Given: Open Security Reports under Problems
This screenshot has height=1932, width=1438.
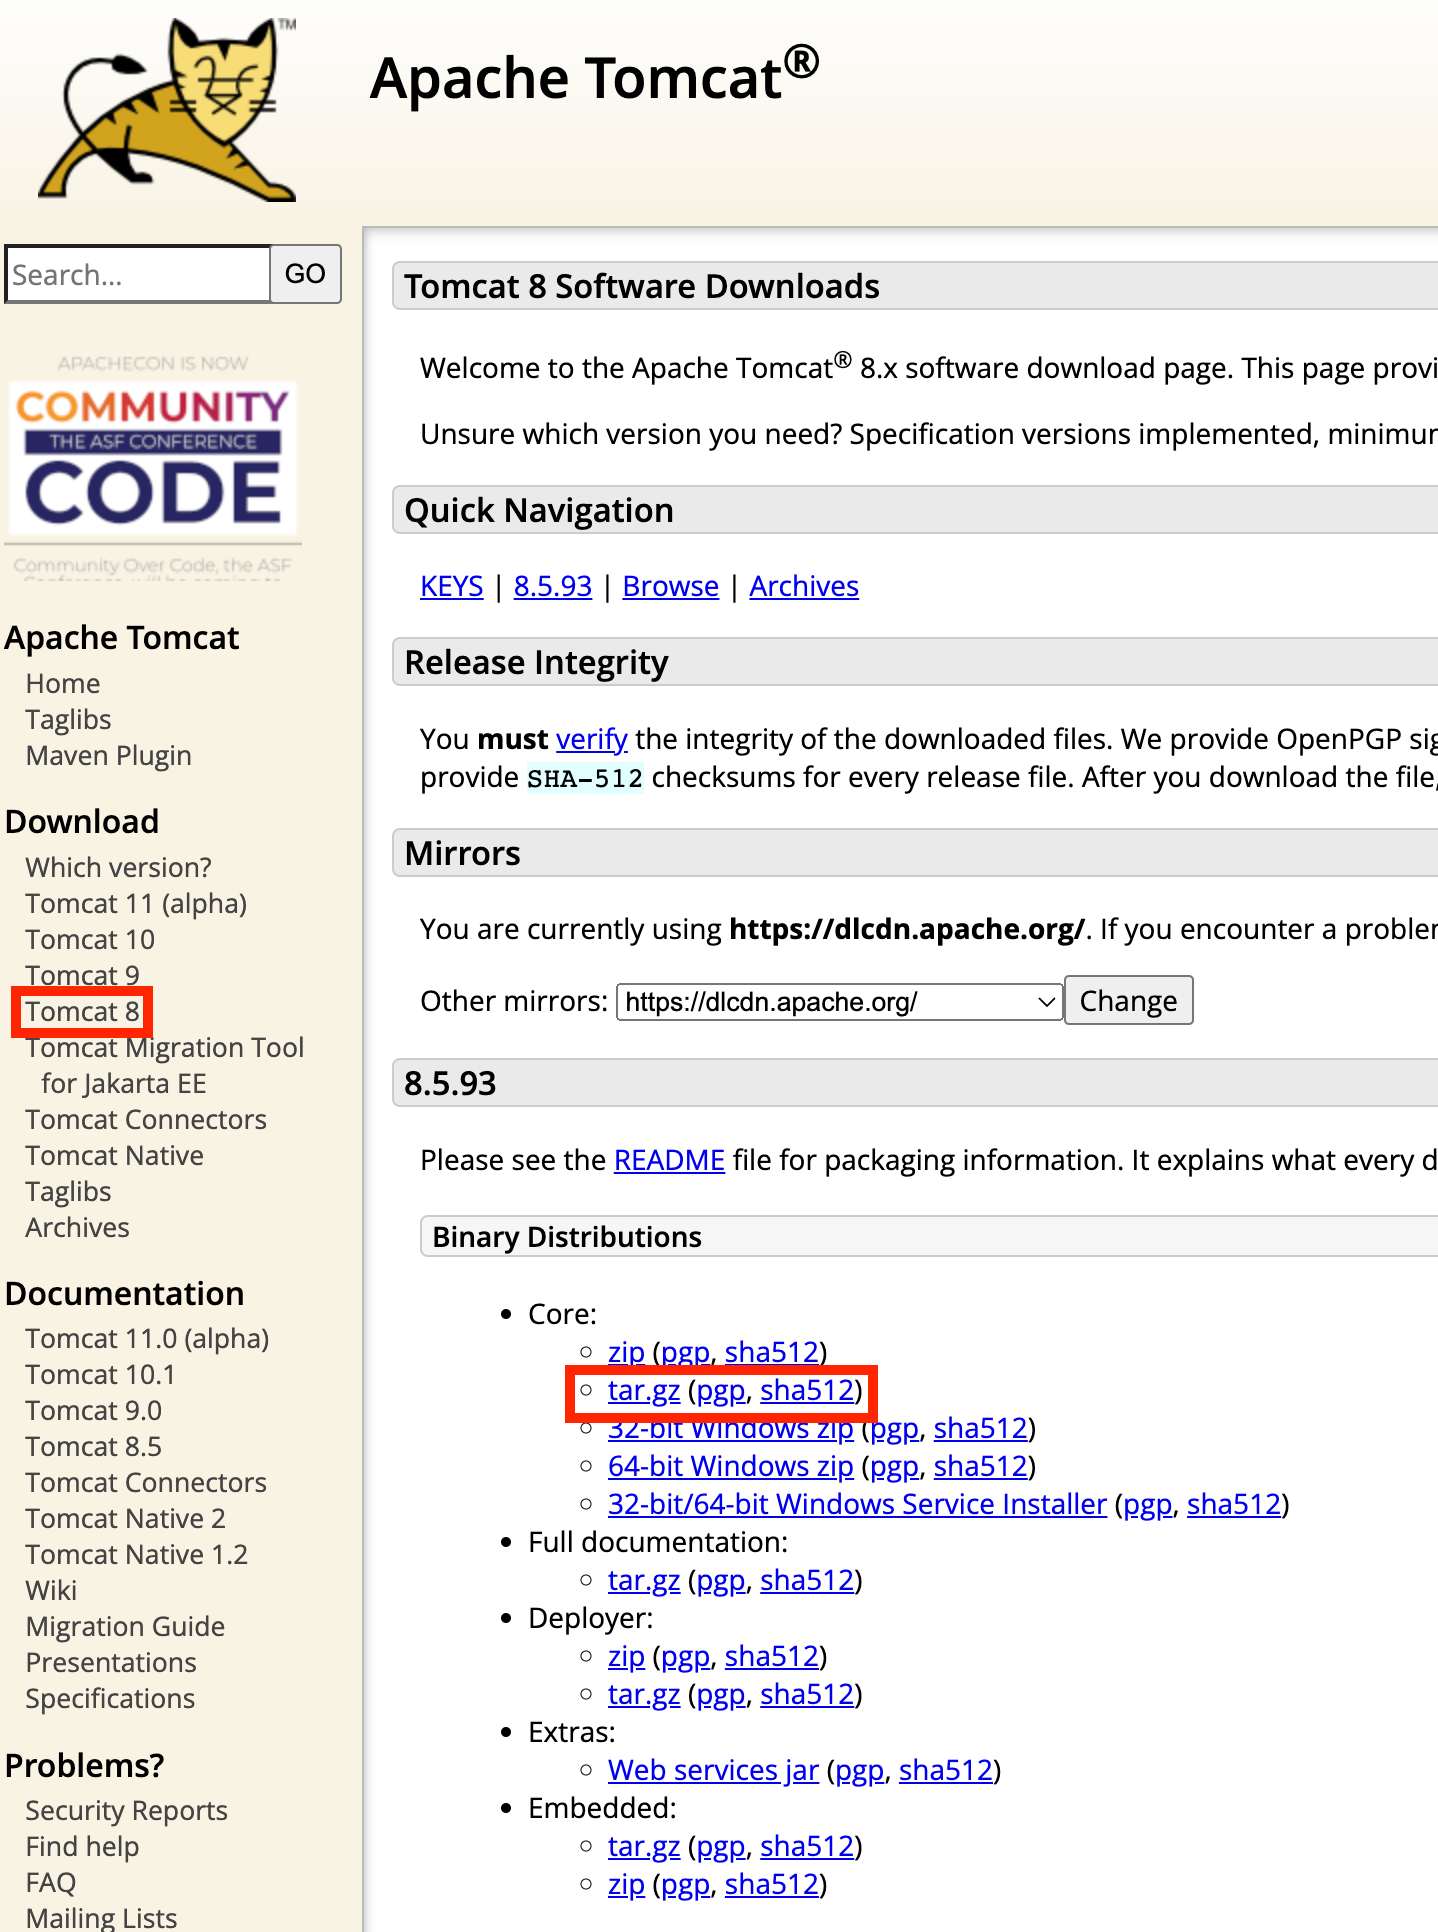Looking at the screenshot, I should click(126, 1810).
